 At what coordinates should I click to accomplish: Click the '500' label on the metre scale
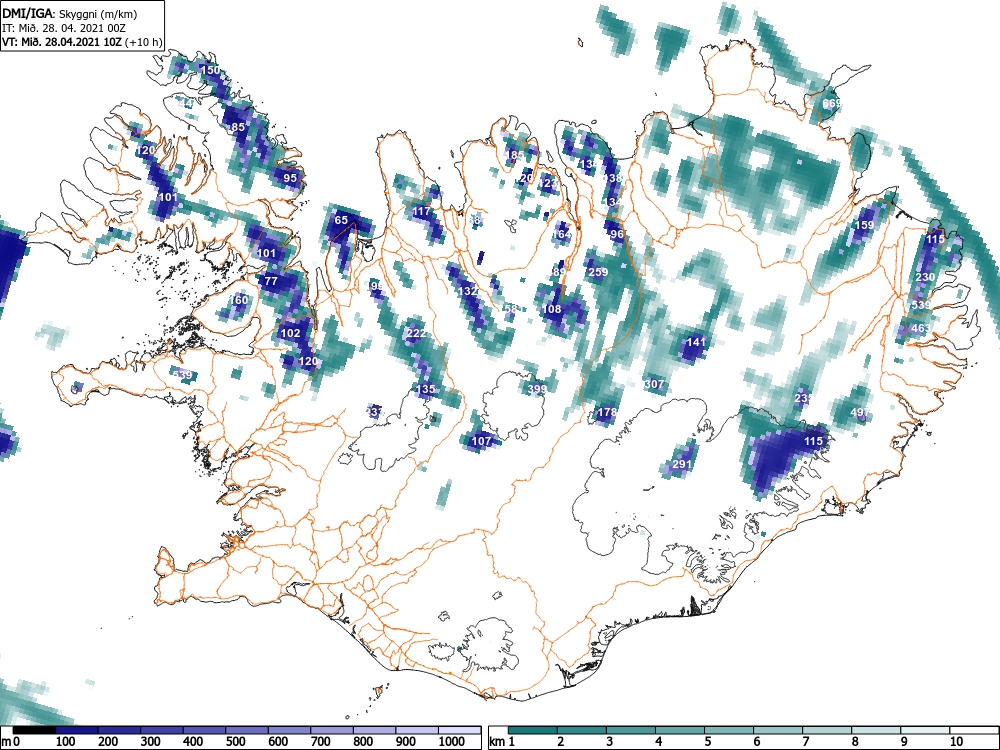click(x=235, y=741)
